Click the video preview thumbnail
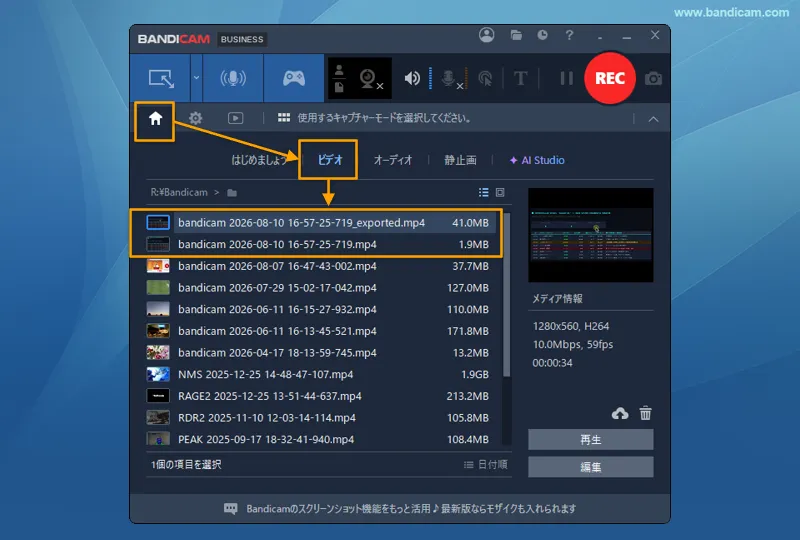800x540 pixels. [590, 235]
